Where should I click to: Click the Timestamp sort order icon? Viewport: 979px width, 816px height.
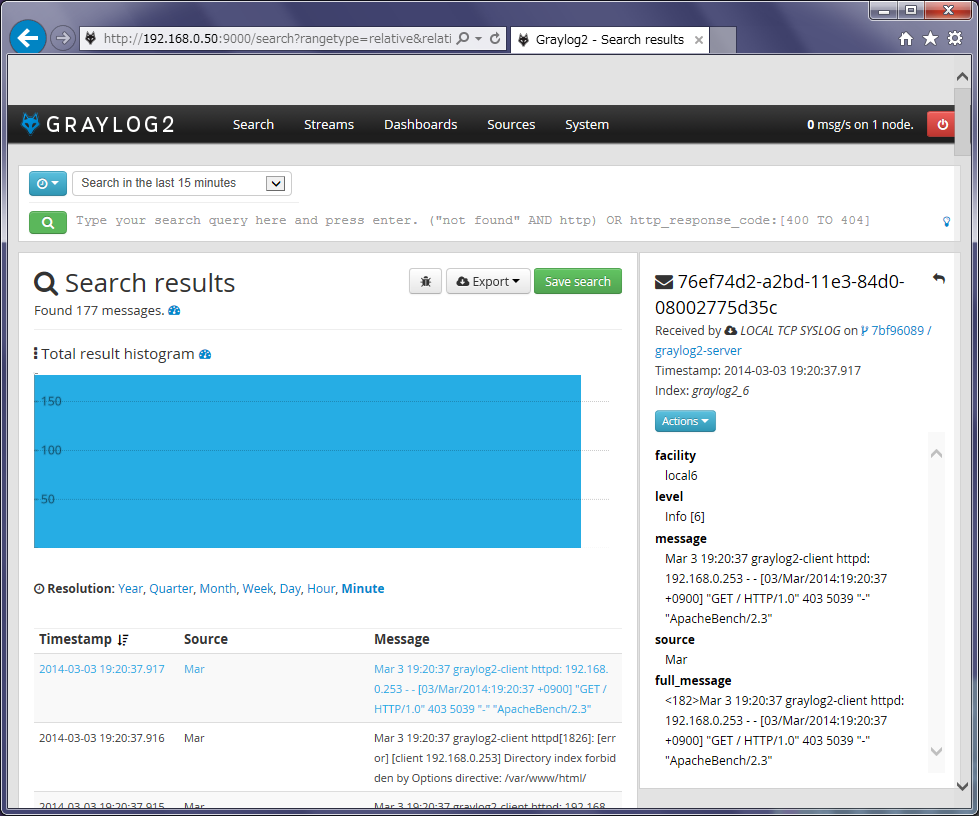point(123,640)
